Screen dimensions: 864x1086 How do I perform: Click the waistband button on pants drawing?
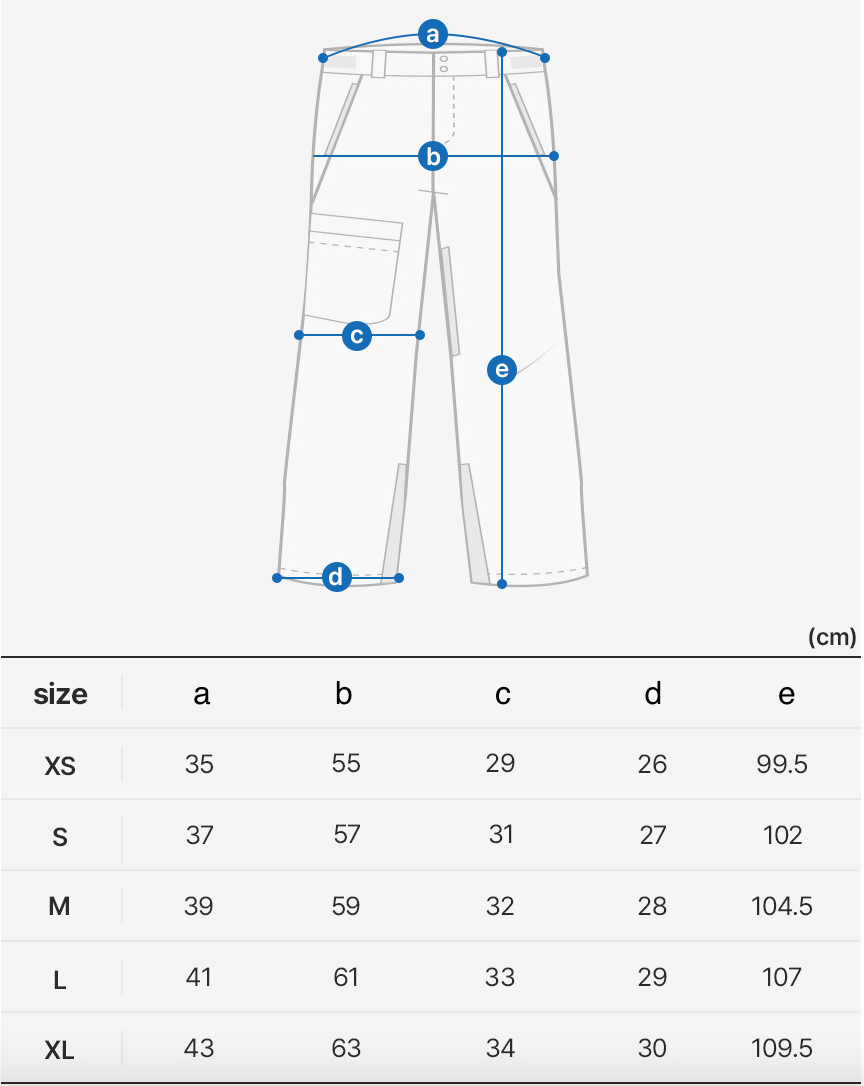(x=443, y=60)
